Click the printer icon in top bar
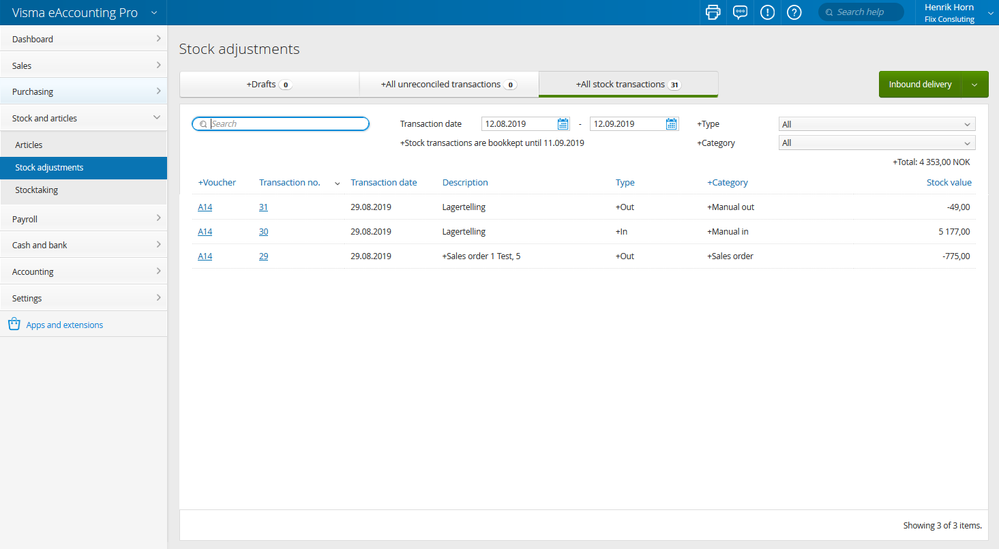Screen dimensions: 999x549 pyautogui.click(x=713, y=12)
